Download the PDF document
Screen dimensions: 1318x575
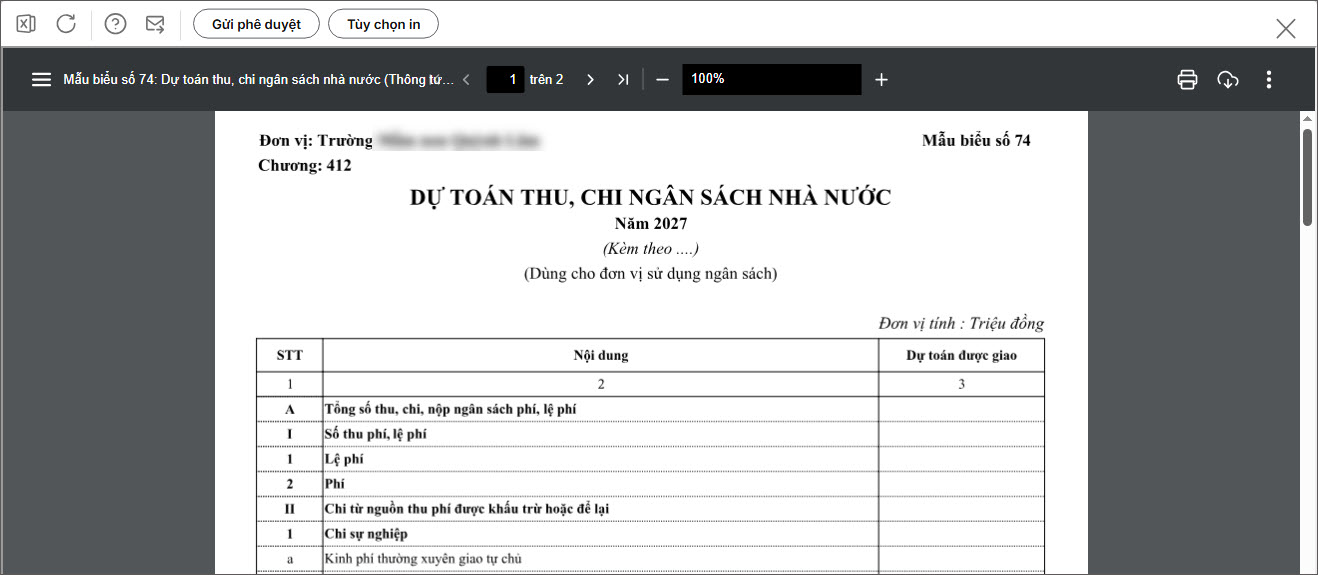(1228, 79)
